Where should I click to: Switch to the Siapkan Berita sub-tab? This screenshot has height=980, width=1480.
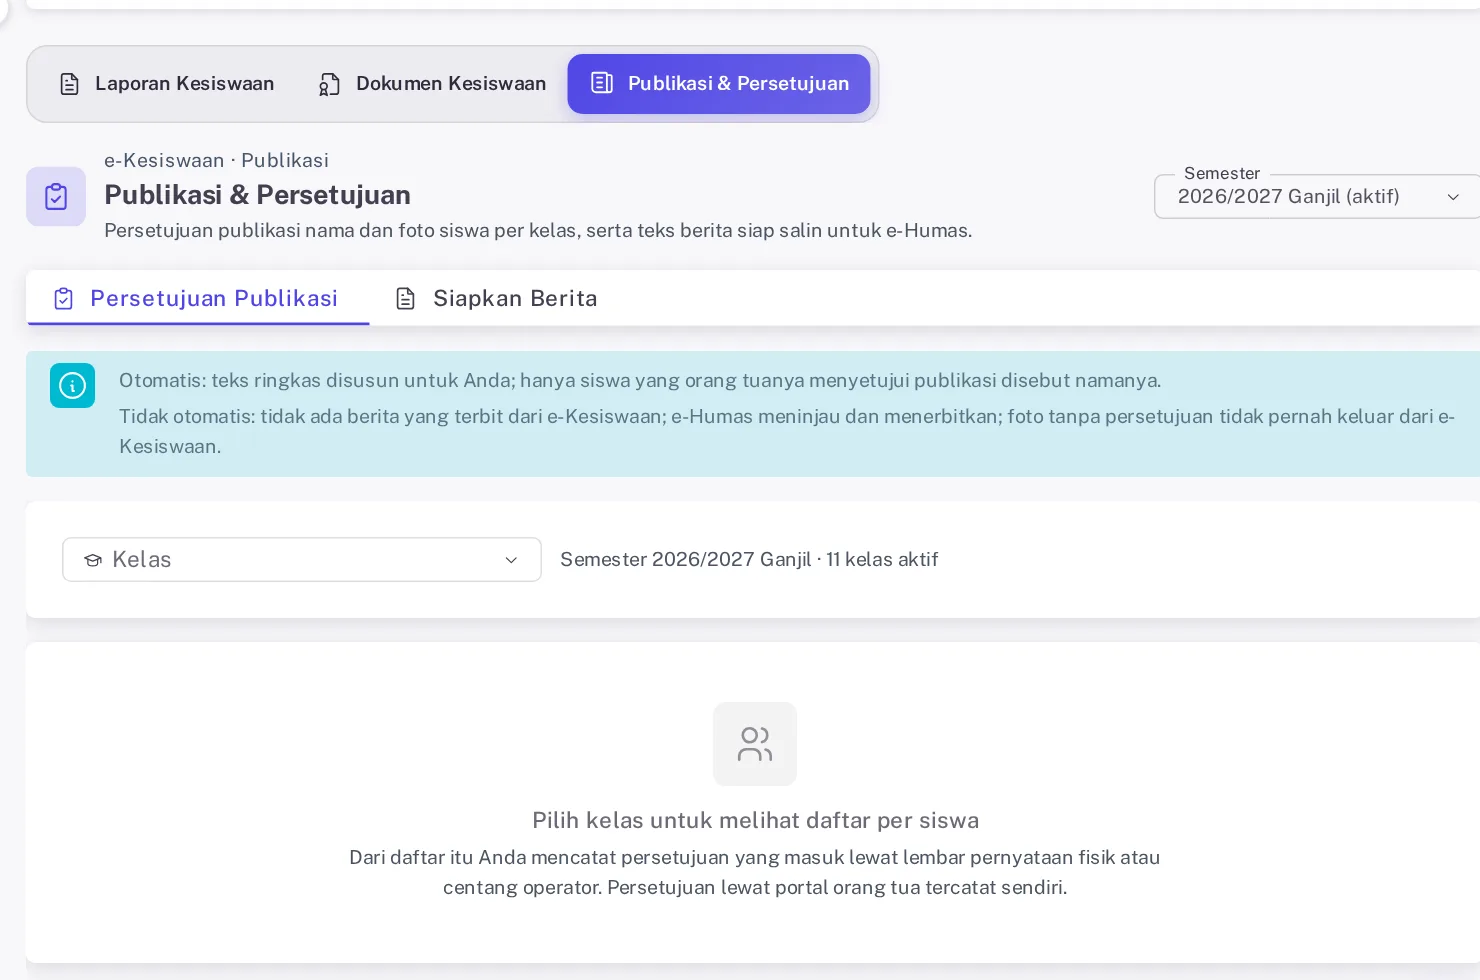click(x=497, y=298)
